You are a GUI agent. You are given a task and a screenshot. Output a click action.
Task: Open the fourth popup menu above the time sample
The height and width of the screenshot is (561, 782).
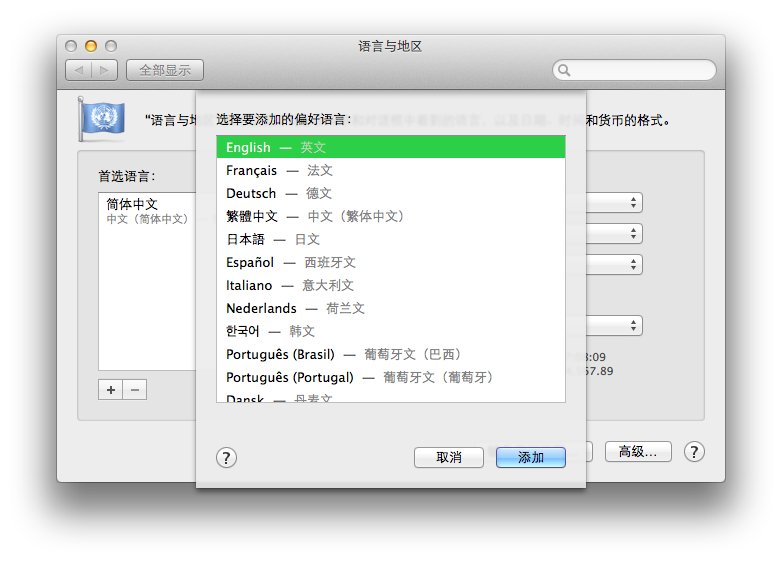click(x=614, y=326)
